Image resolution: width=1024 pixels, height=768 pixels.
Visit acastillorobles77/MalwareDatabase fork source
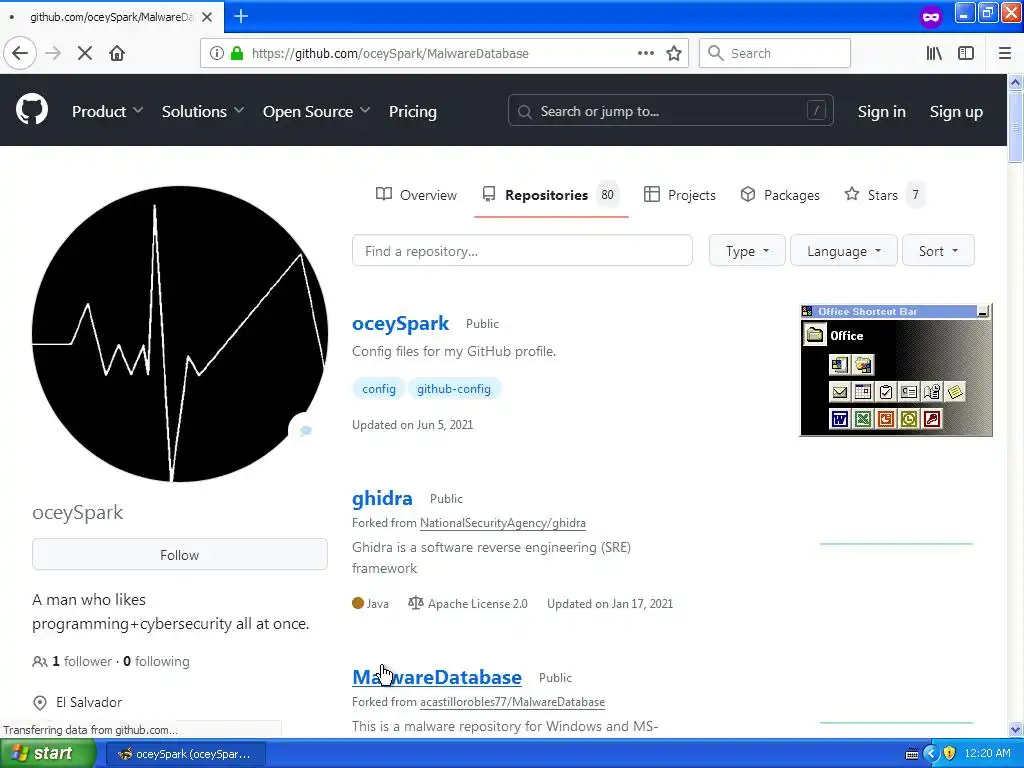point(512,701)
